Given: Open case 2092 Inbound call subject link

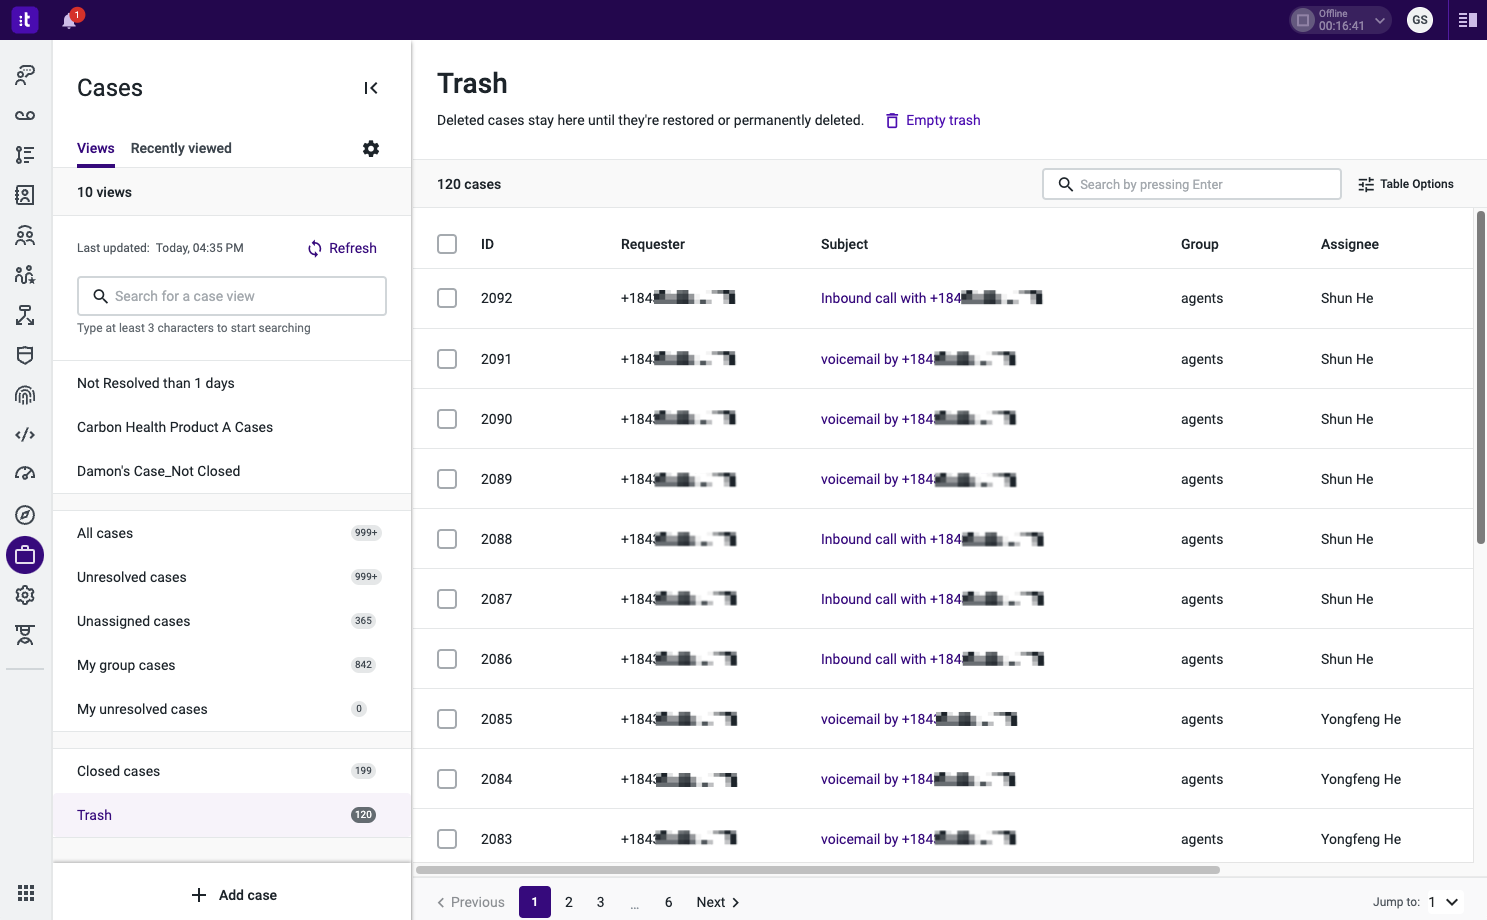Looking at the screenshot, I should point(932,298).
